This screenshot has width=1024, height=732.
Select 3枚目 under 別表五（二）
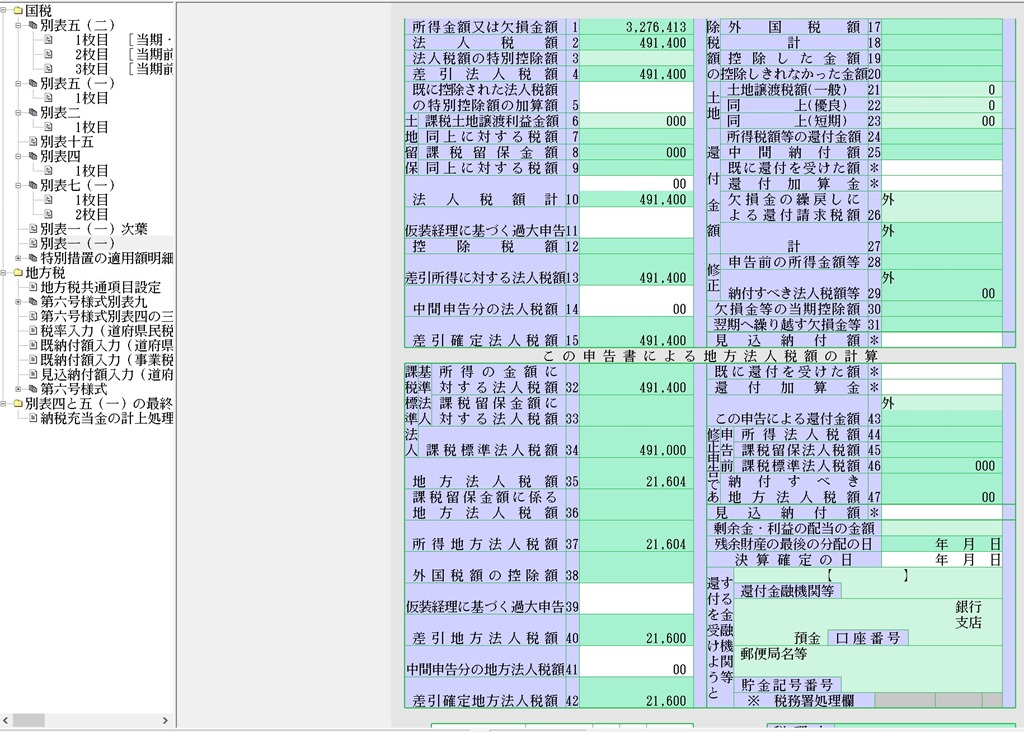[x=91, y=69]
